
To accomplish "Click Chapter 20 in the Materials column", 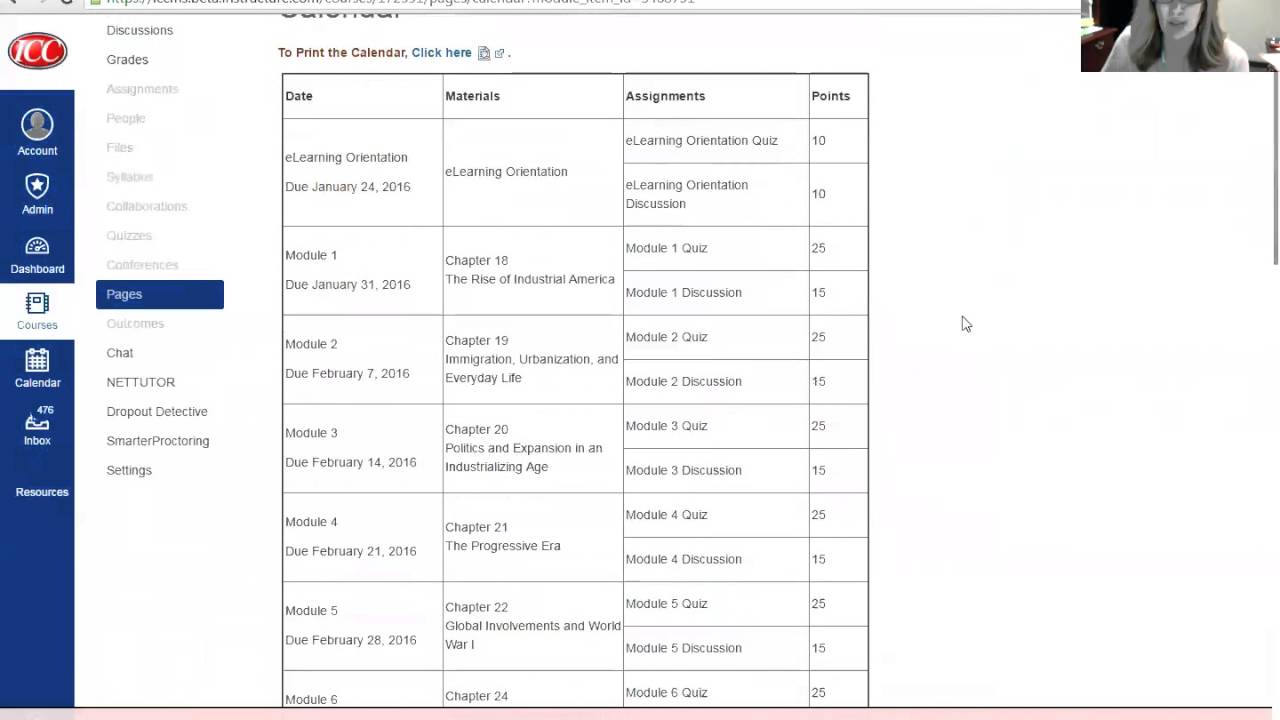I will pyautogui.click(x=476, y=430).
